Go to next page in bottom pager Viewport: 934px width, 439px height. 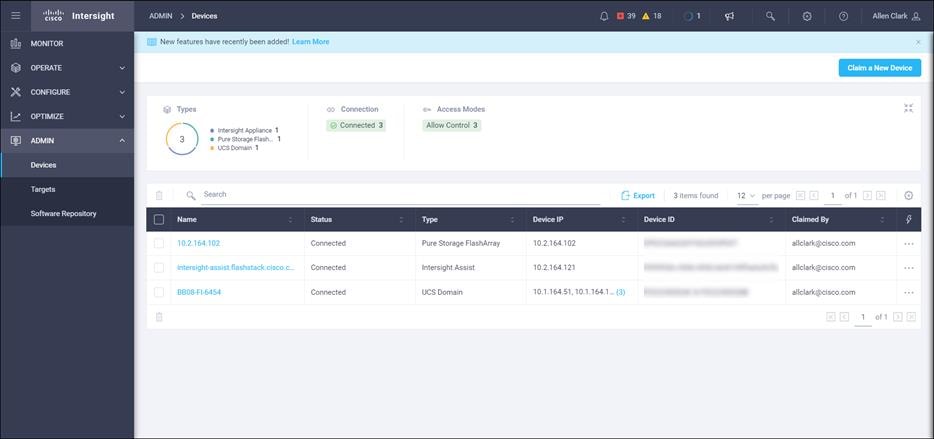coord(898,317)
